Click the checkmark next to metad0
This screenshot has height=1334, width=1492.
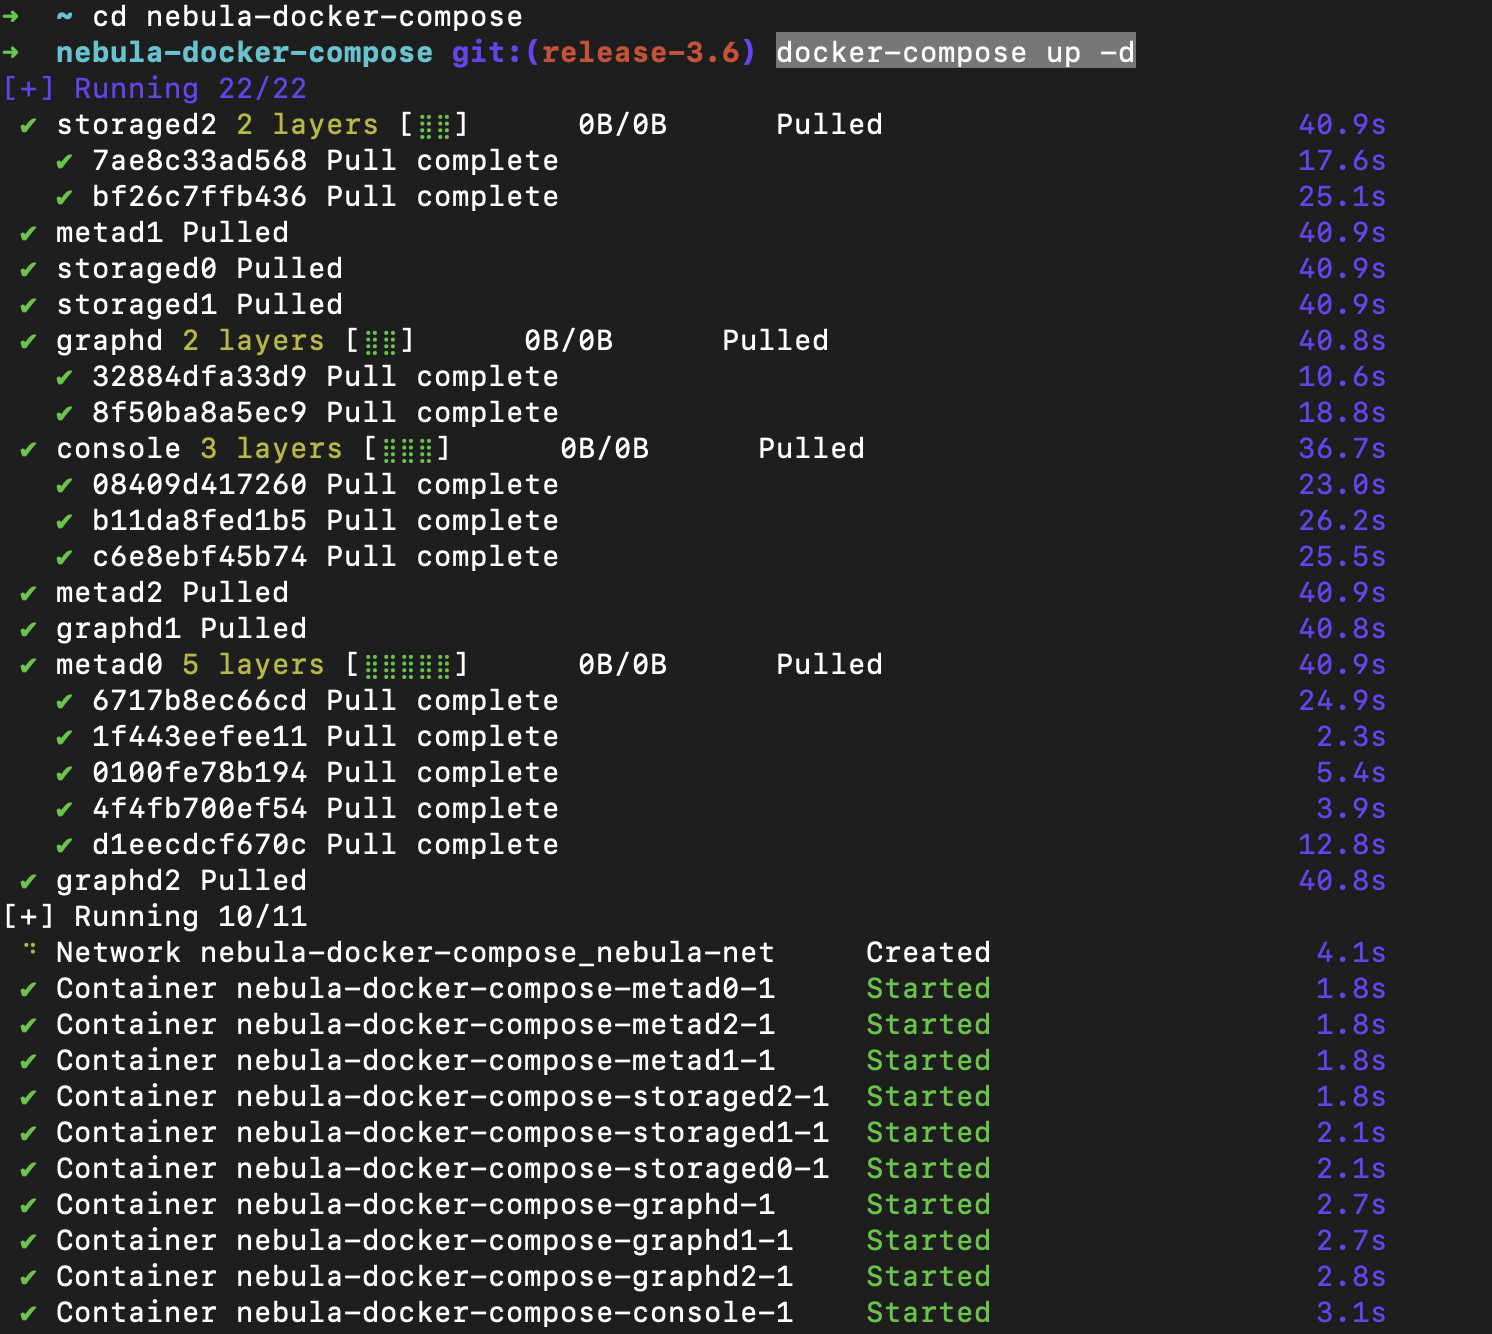pos(26,664)
